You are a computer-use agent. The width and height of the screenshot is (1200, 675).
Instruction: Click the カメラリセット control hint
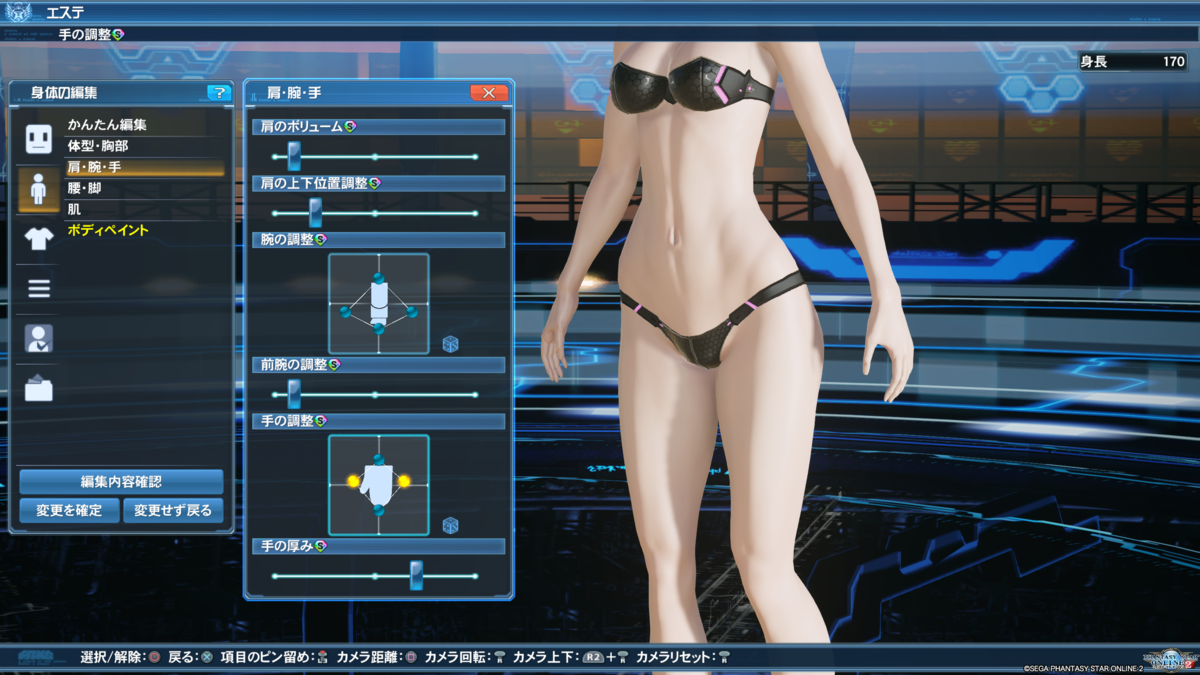coord(683,657)
